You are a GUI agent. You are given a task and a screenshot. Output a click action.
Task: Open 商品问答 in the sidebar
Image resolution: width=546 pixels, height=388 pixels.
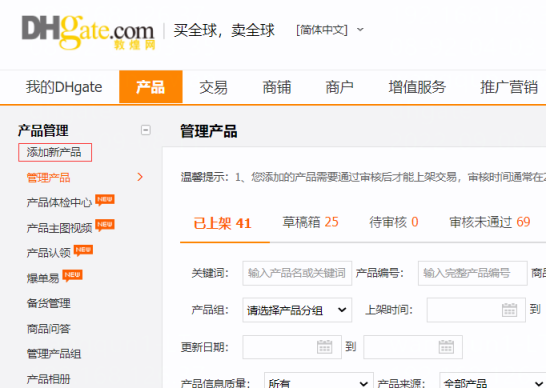pyautogui.click(x=48, y=328)
